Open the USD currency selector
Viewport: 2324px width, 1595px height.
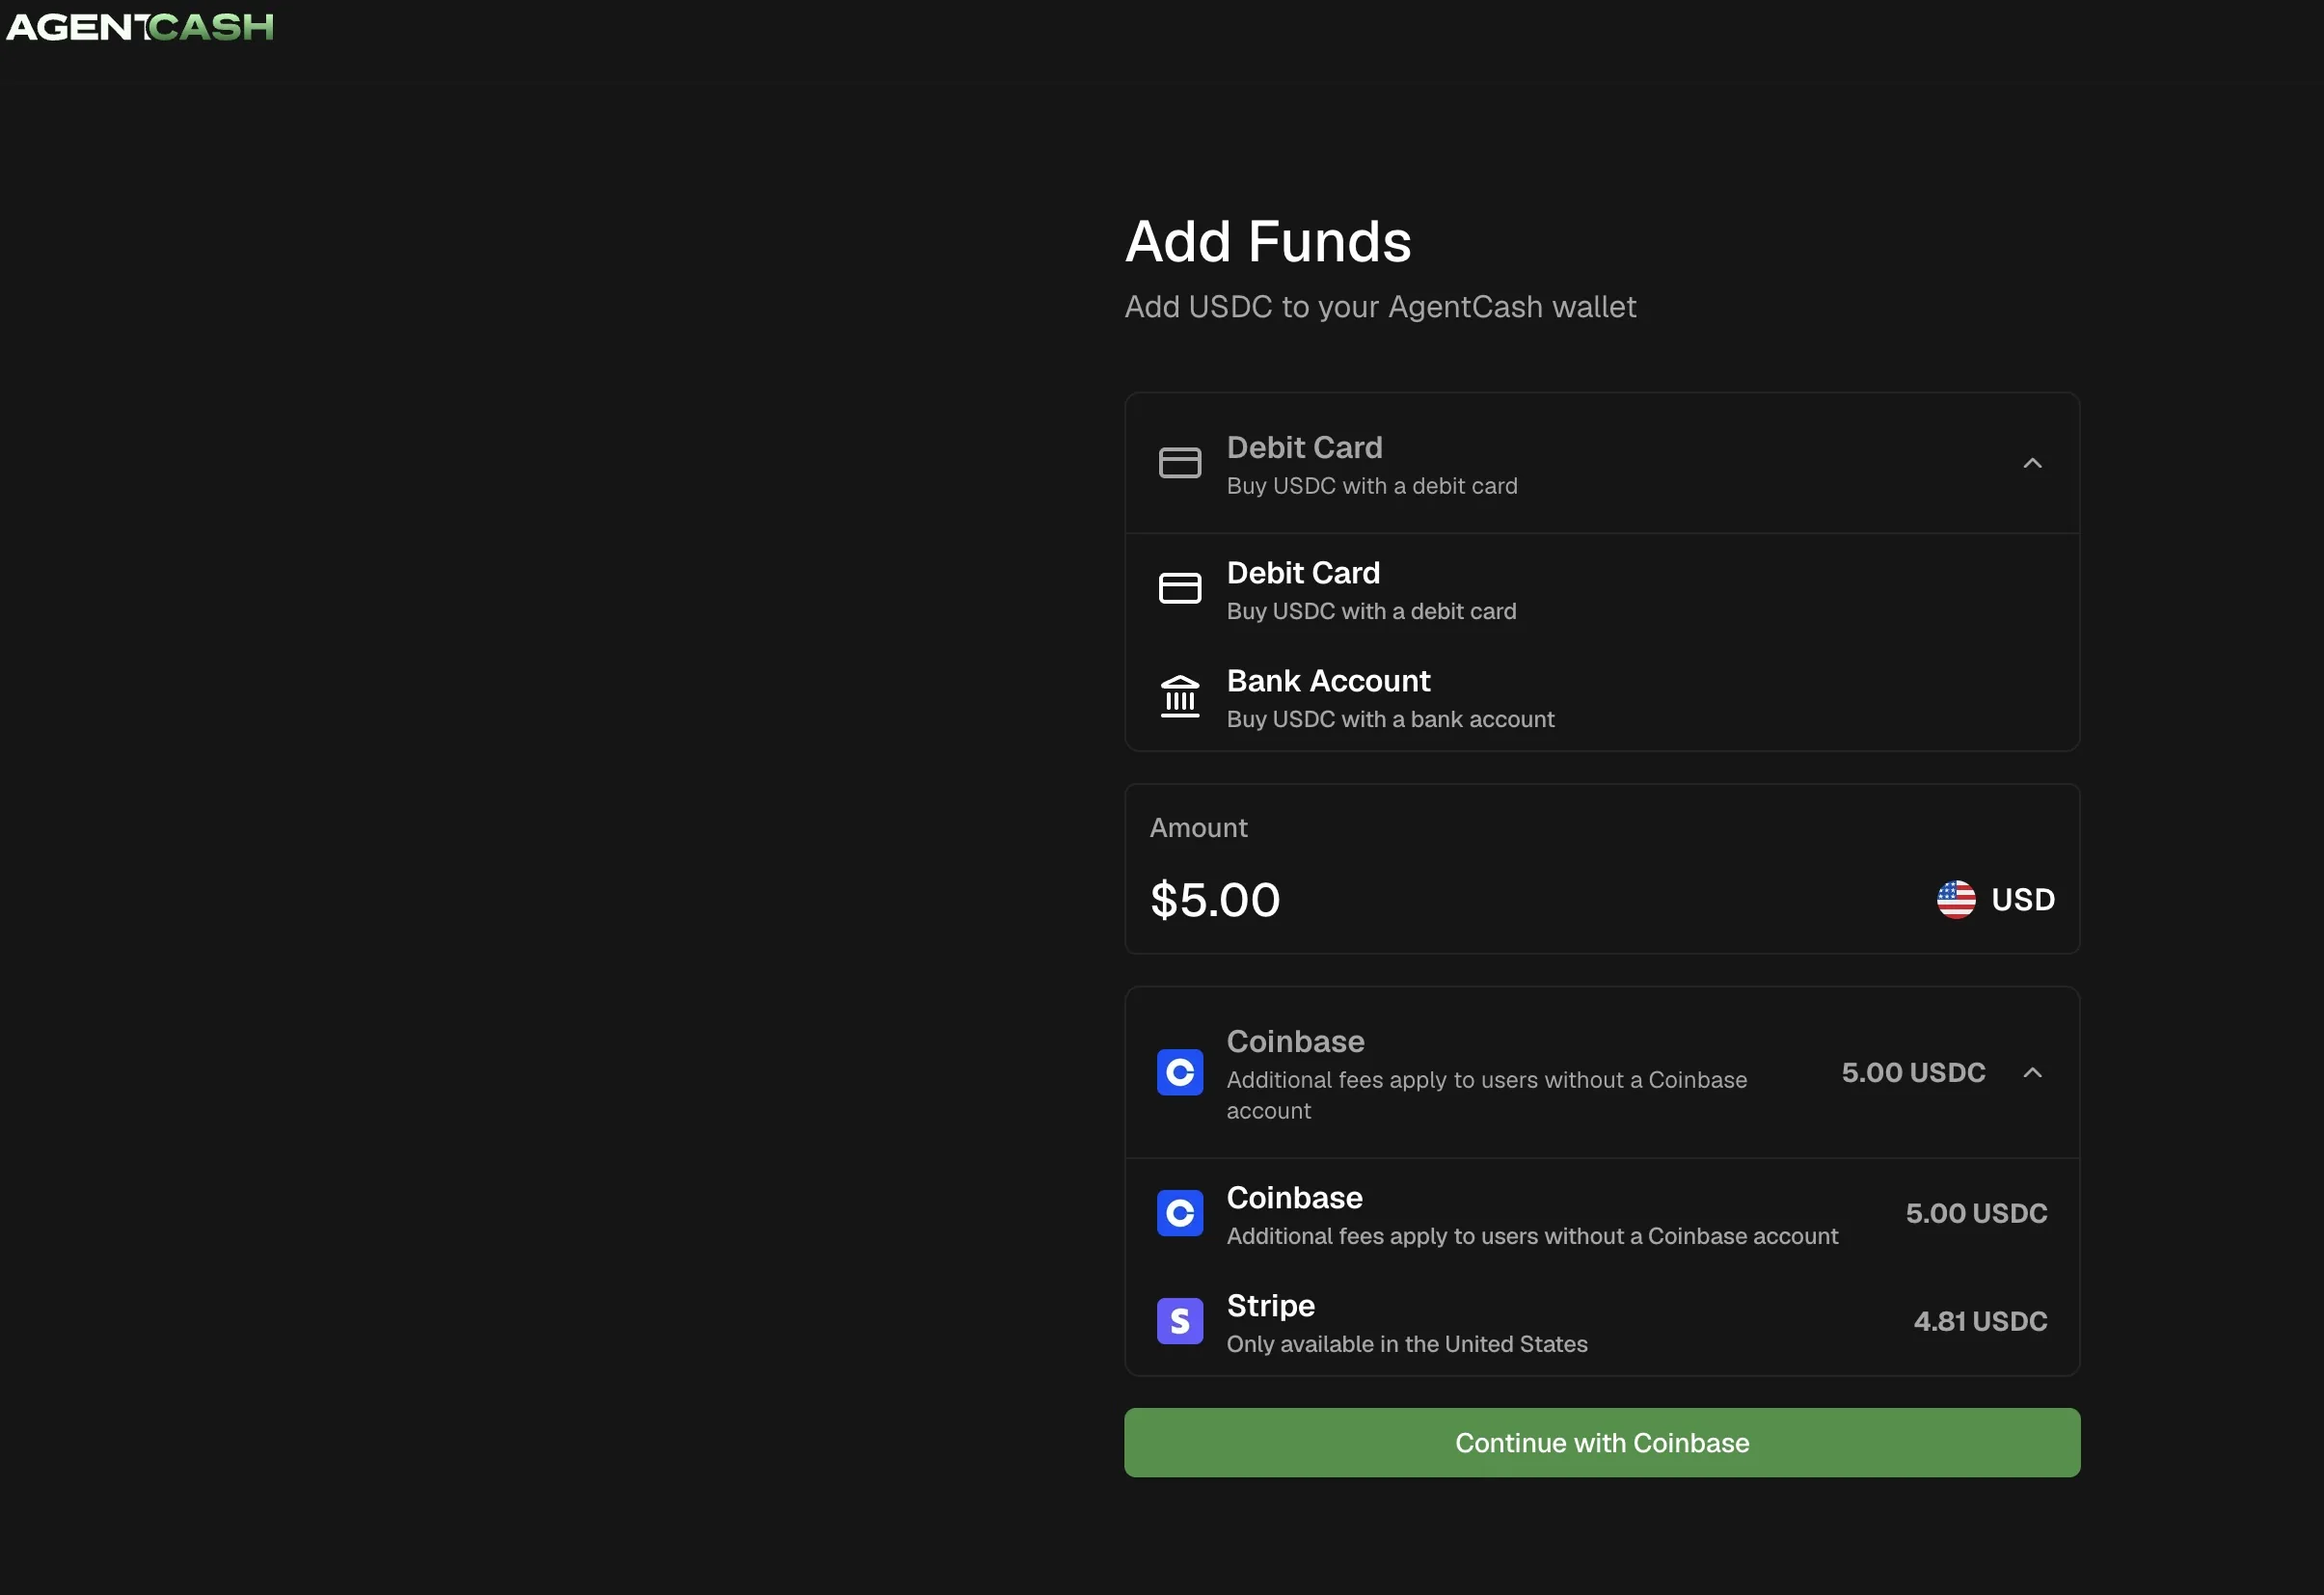coord(1995,899)
